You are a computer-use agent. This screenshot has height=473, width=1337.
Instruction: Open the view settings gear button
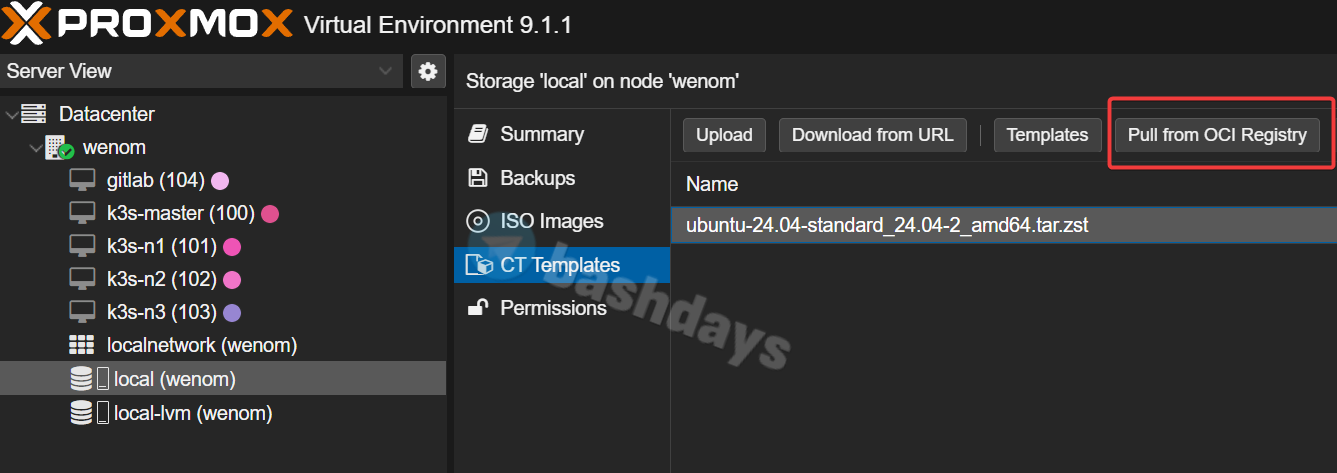coord(428,71)
